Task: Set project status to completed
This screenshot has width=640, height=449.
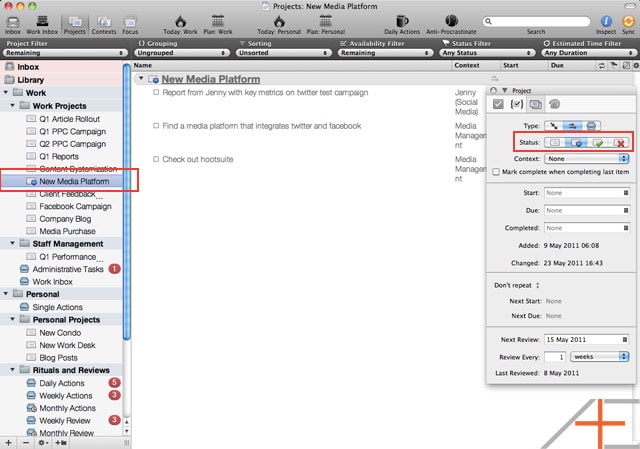Action: click(598, 142)
